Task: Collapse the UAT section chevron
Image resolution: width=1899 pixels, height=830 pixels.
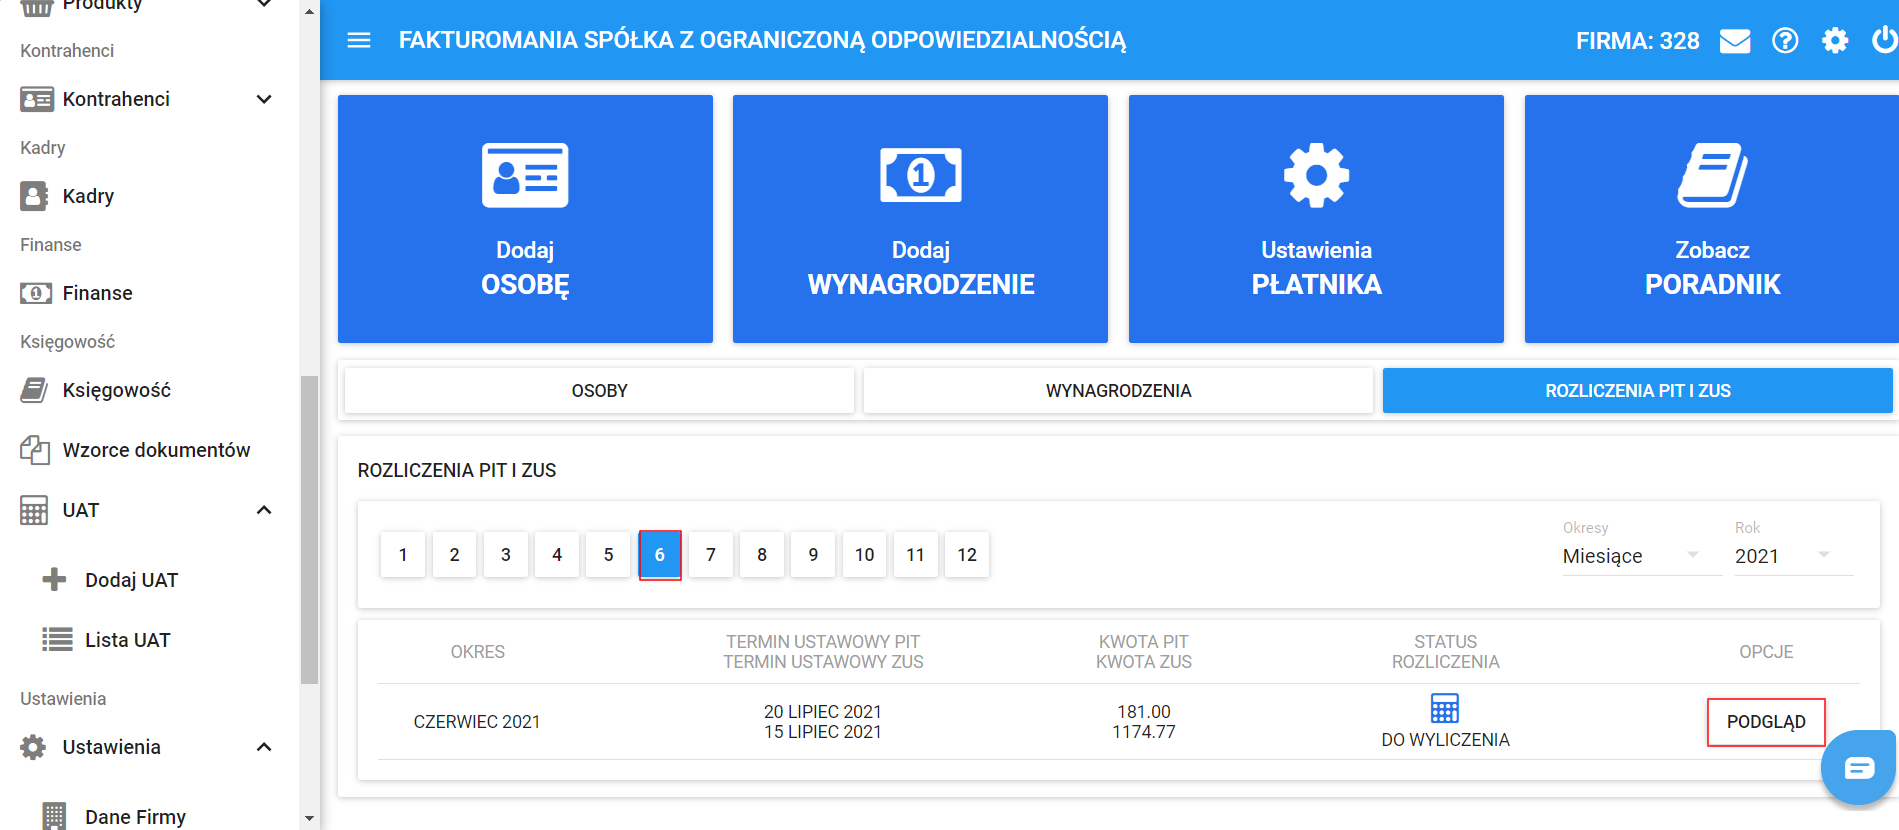Action: [x=264, y=510]
